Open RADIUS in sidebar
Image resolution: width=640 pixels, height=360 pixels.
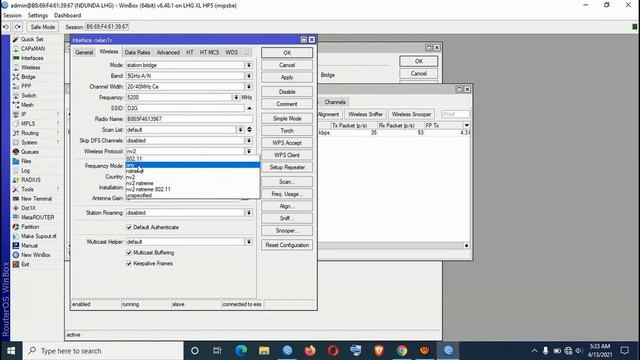(31, 180)
